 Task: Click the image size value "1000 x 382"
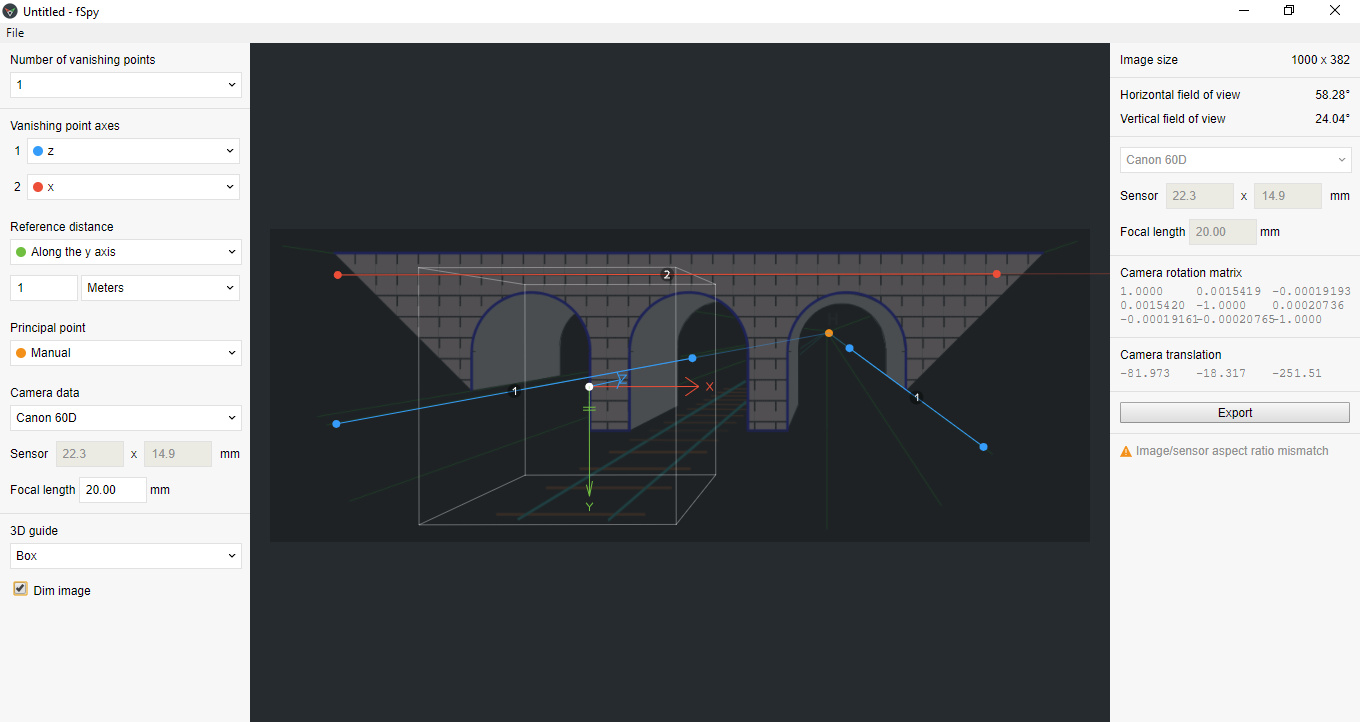[x=1320, y=60]
